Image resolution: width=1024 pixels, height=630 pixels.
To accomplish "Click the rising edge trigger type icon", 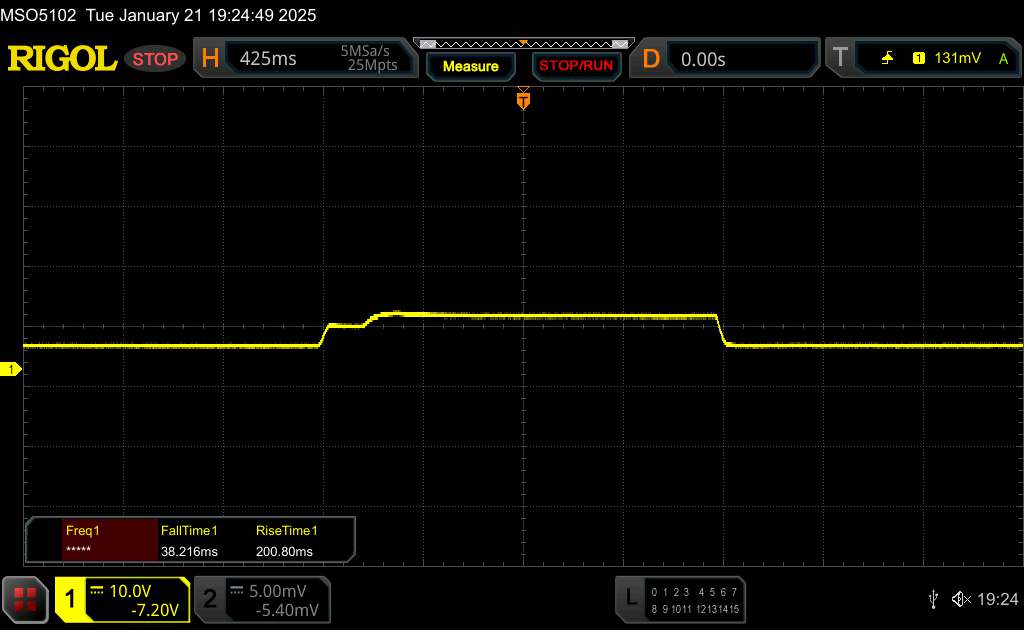I will [x=887, y=59].
